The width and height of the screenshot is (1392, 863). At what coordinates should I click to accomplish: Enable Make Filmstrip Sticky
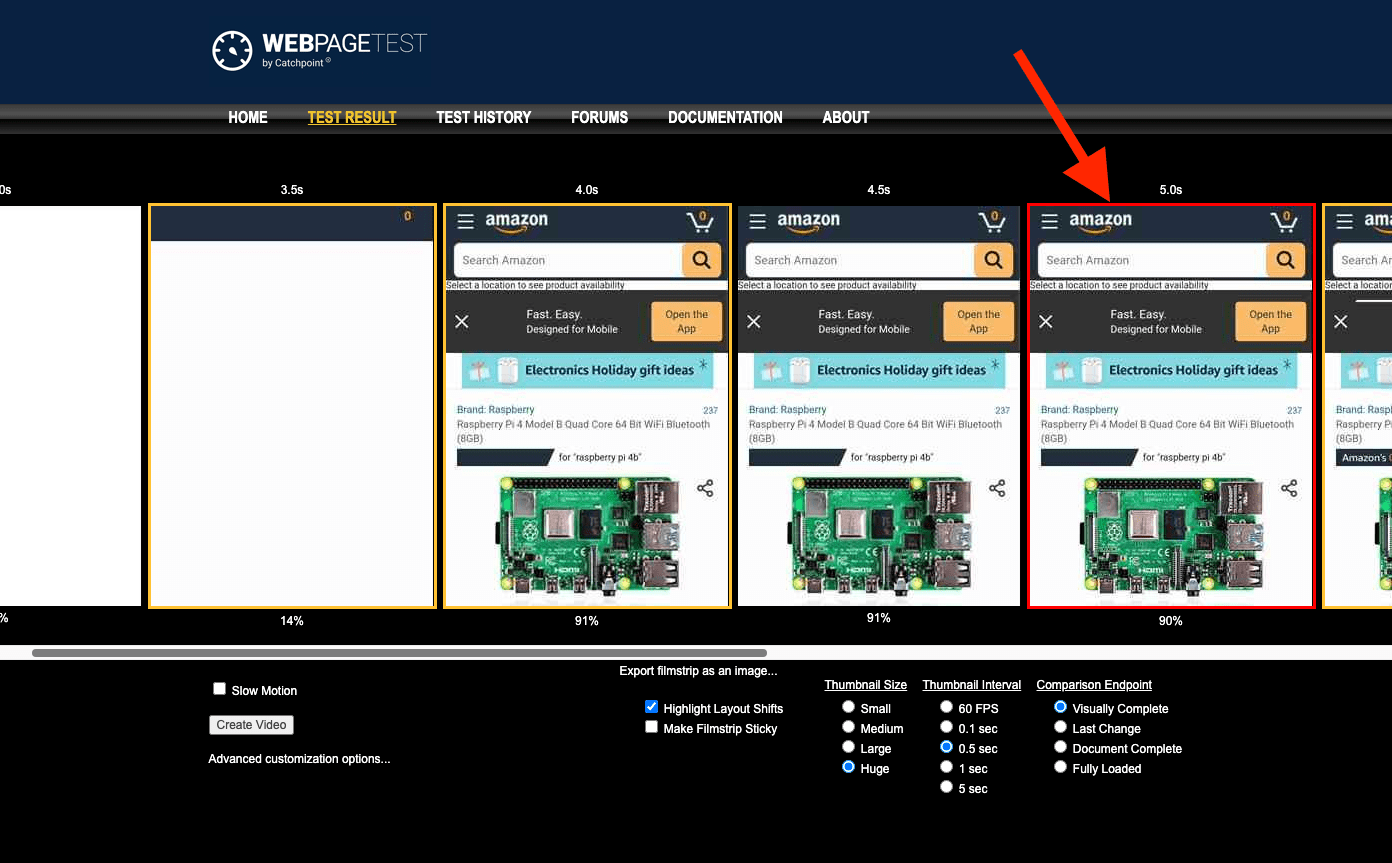click(x=652, y=727)
